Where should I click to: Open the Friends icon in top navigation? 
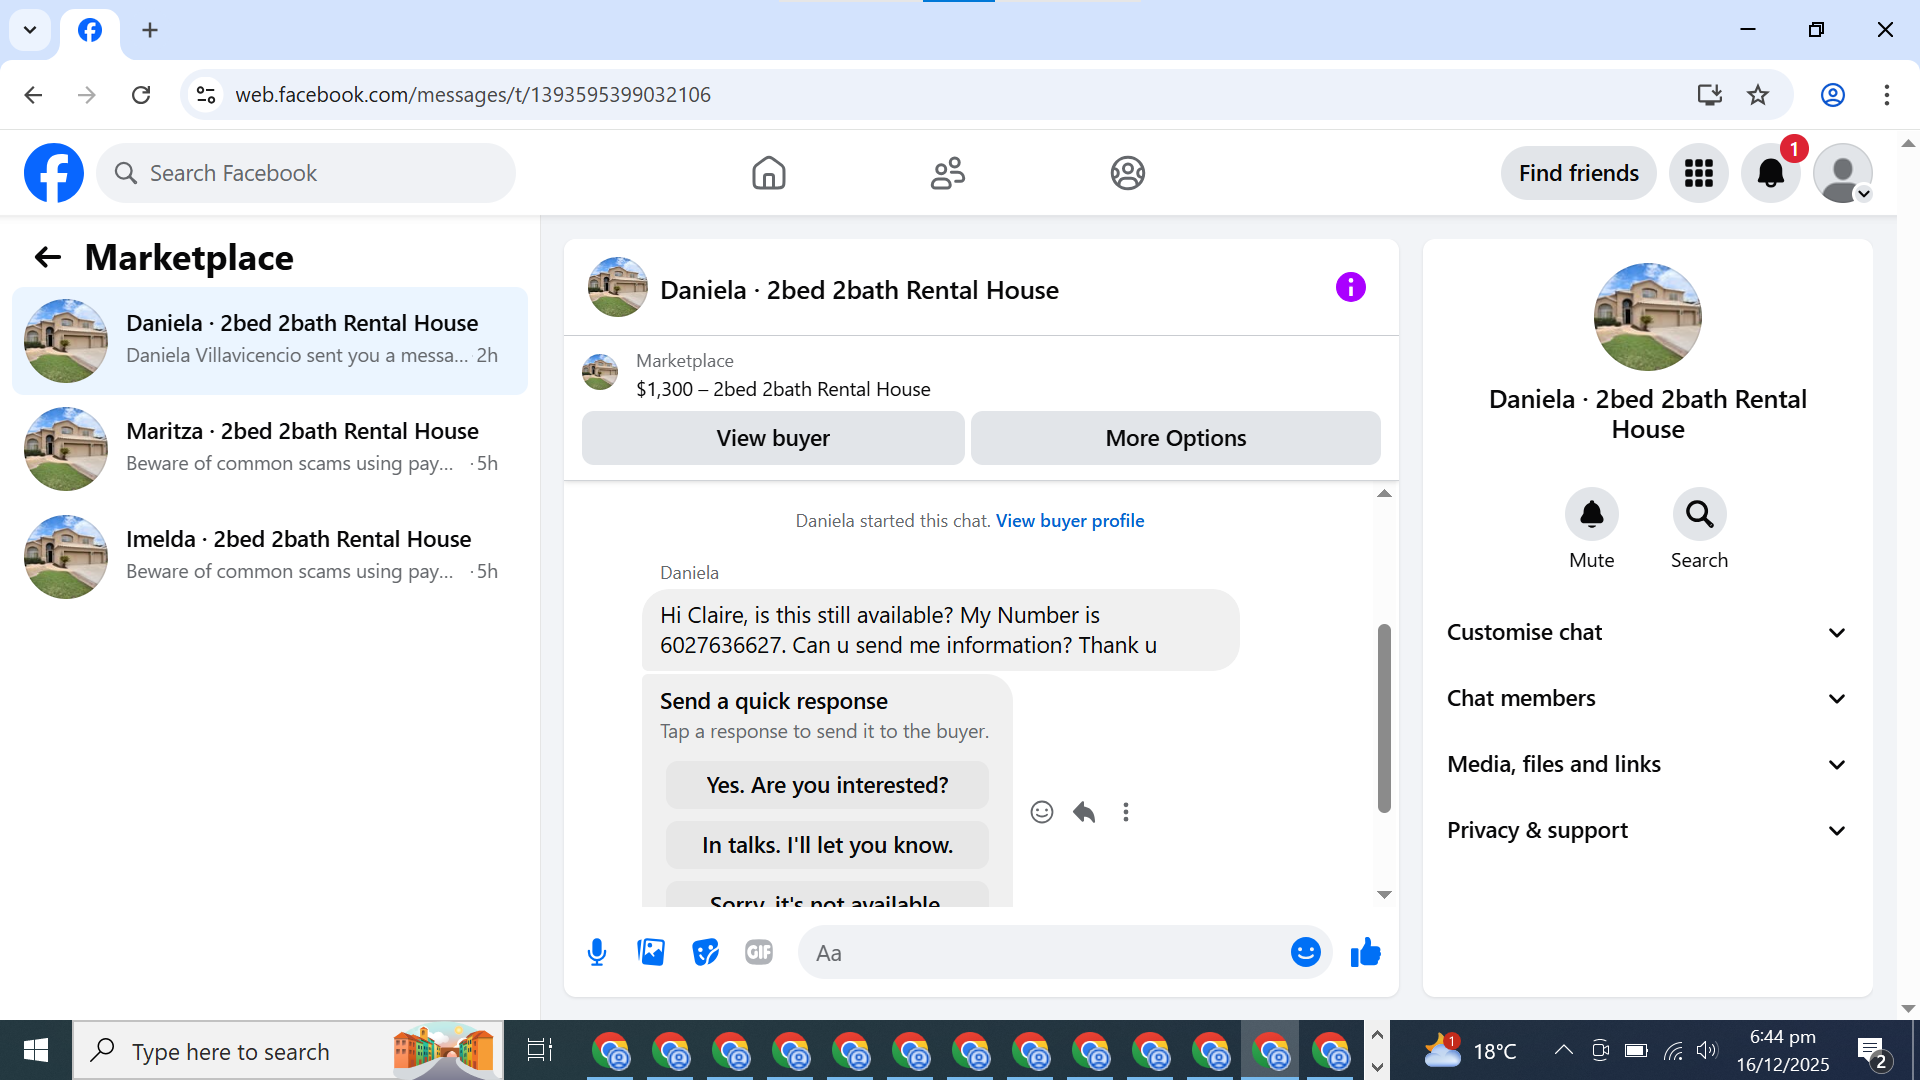click(948, 173)
